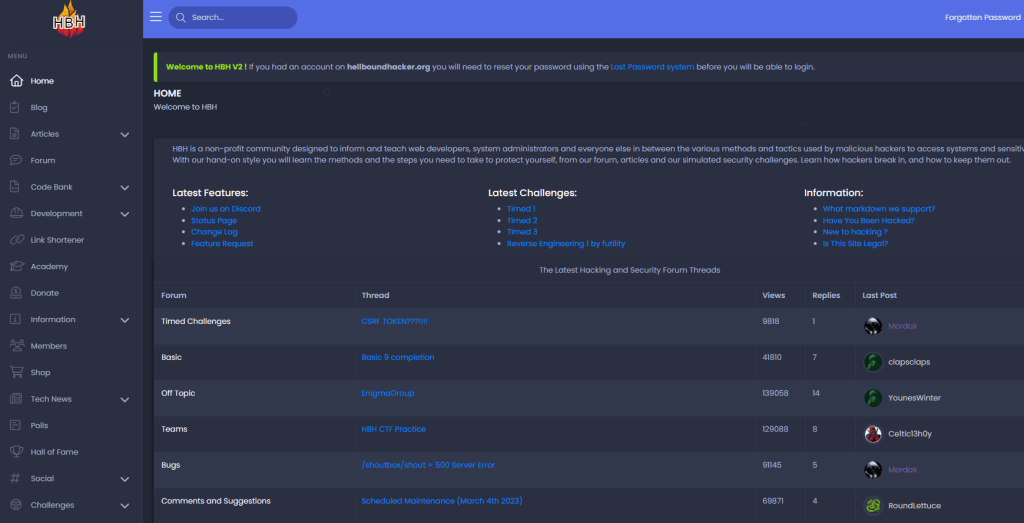Open the Members people icon
Screen dimensions: 1024x523
(15, 346)
